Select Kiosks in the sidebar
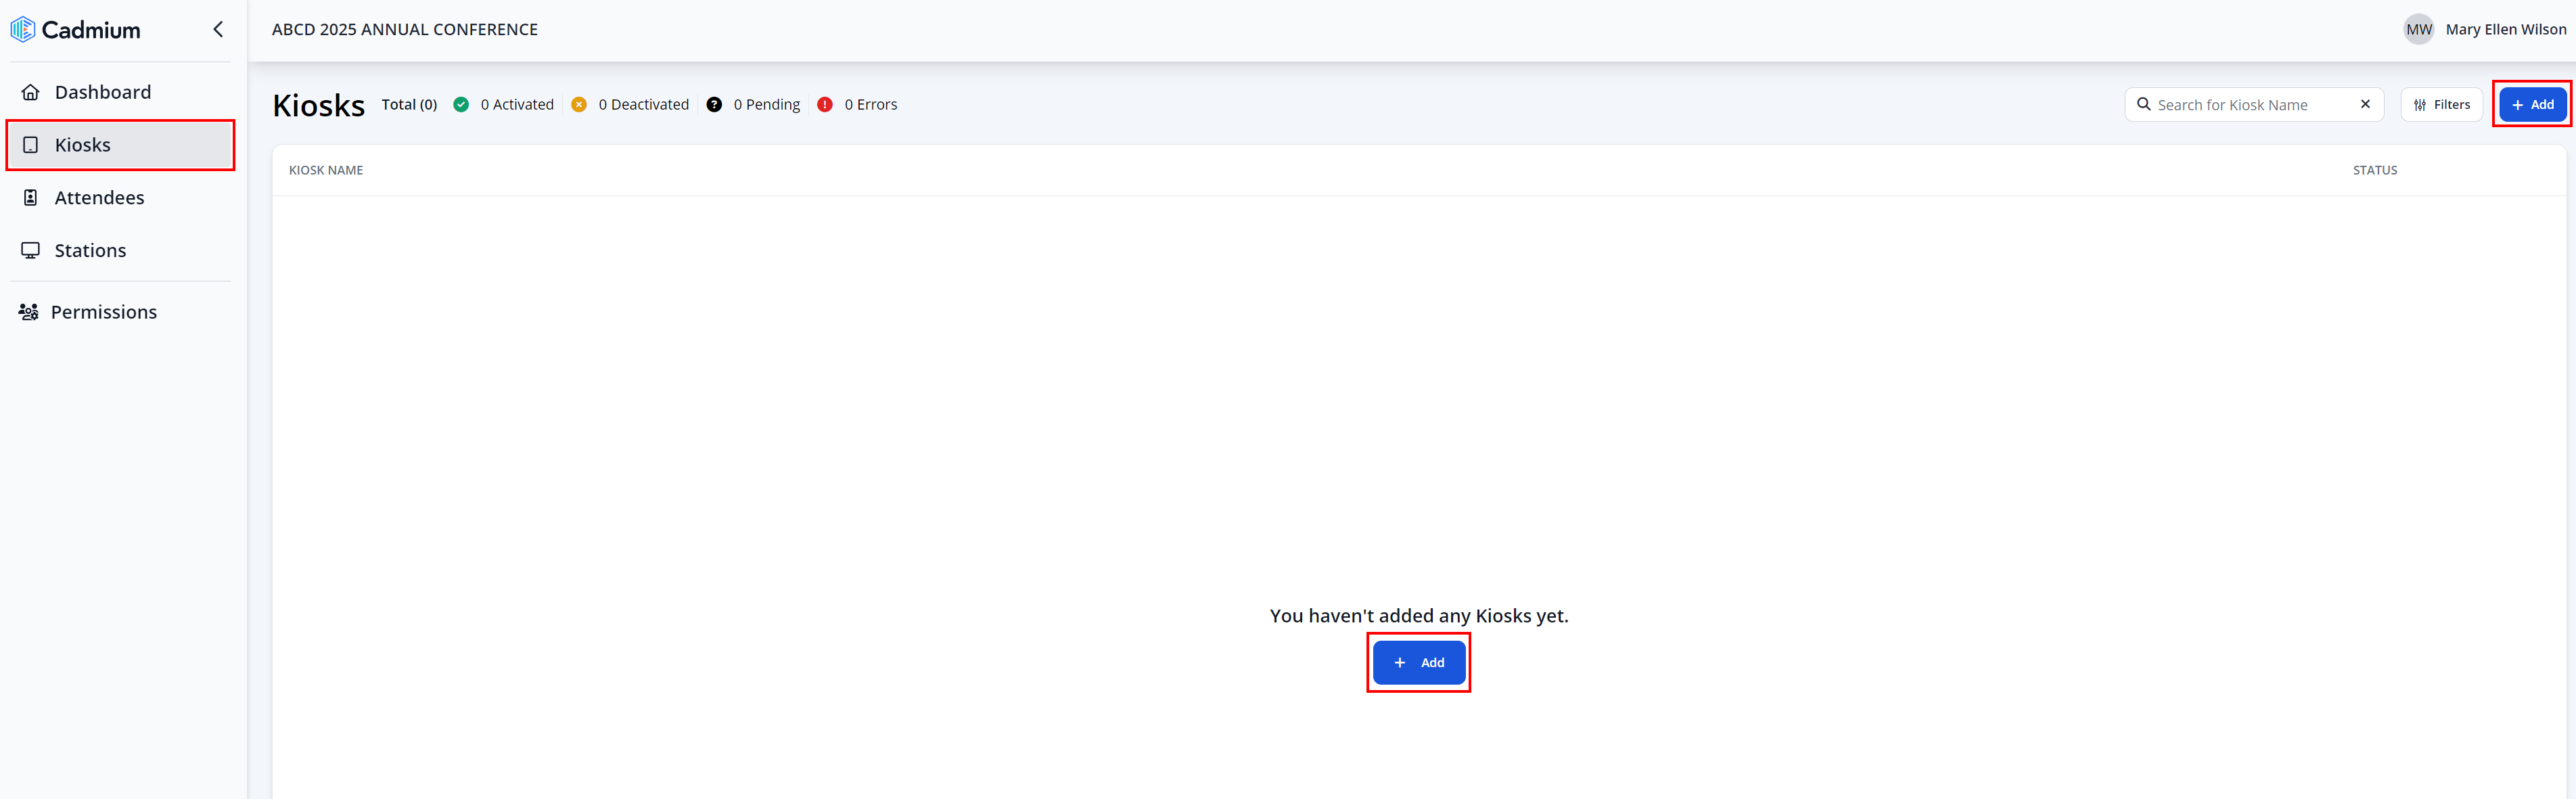 click(82, 145)
